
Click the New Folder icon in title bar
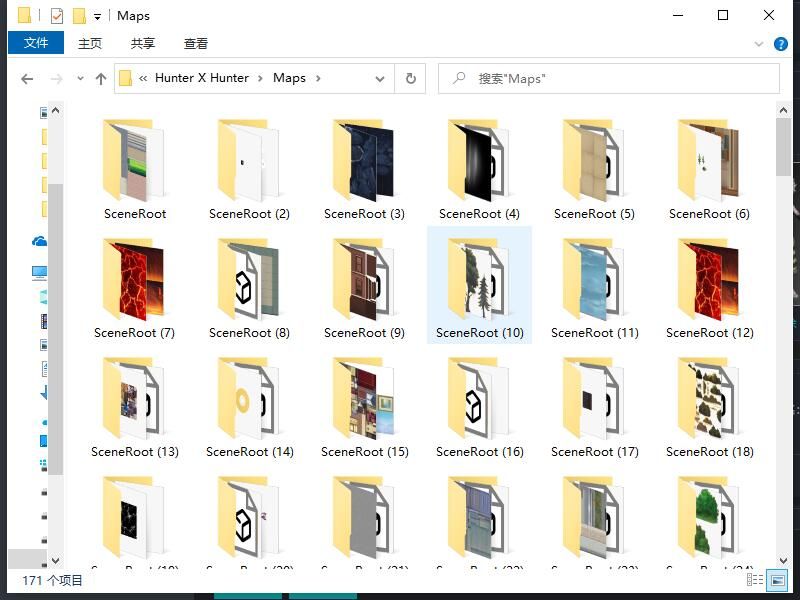pos(79,16)
